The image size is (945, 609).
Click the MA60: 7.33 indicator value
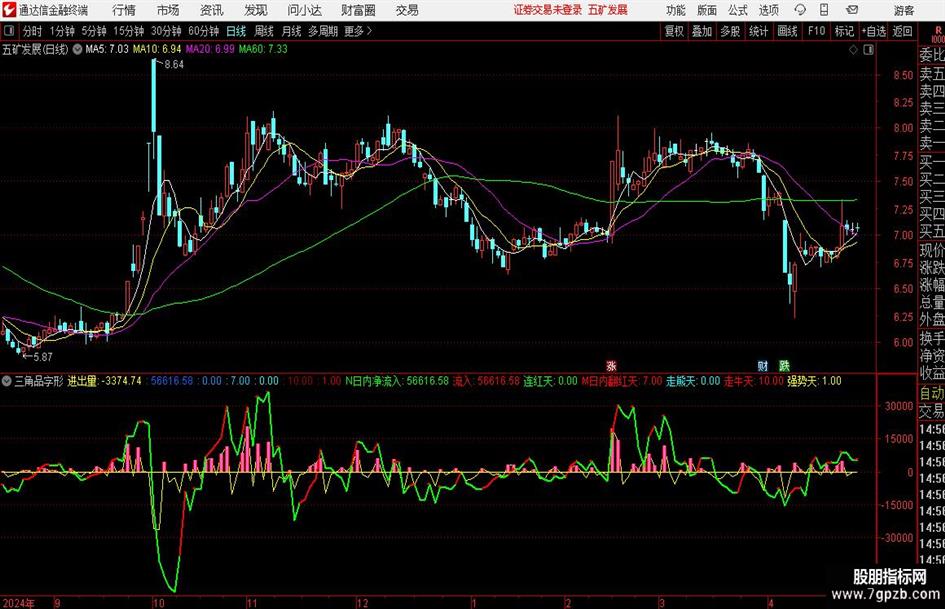click(x=263, y=49)
